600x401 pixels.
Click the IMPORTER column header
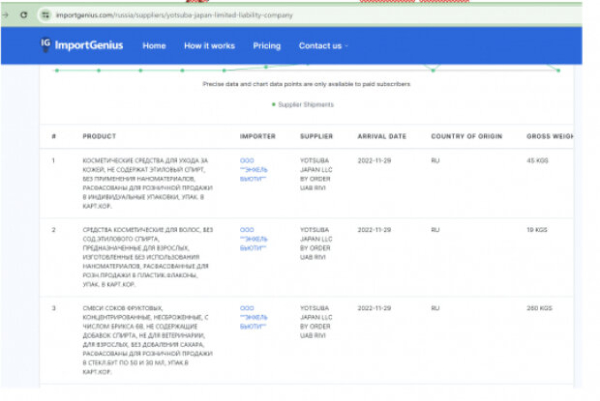(258, 136)
